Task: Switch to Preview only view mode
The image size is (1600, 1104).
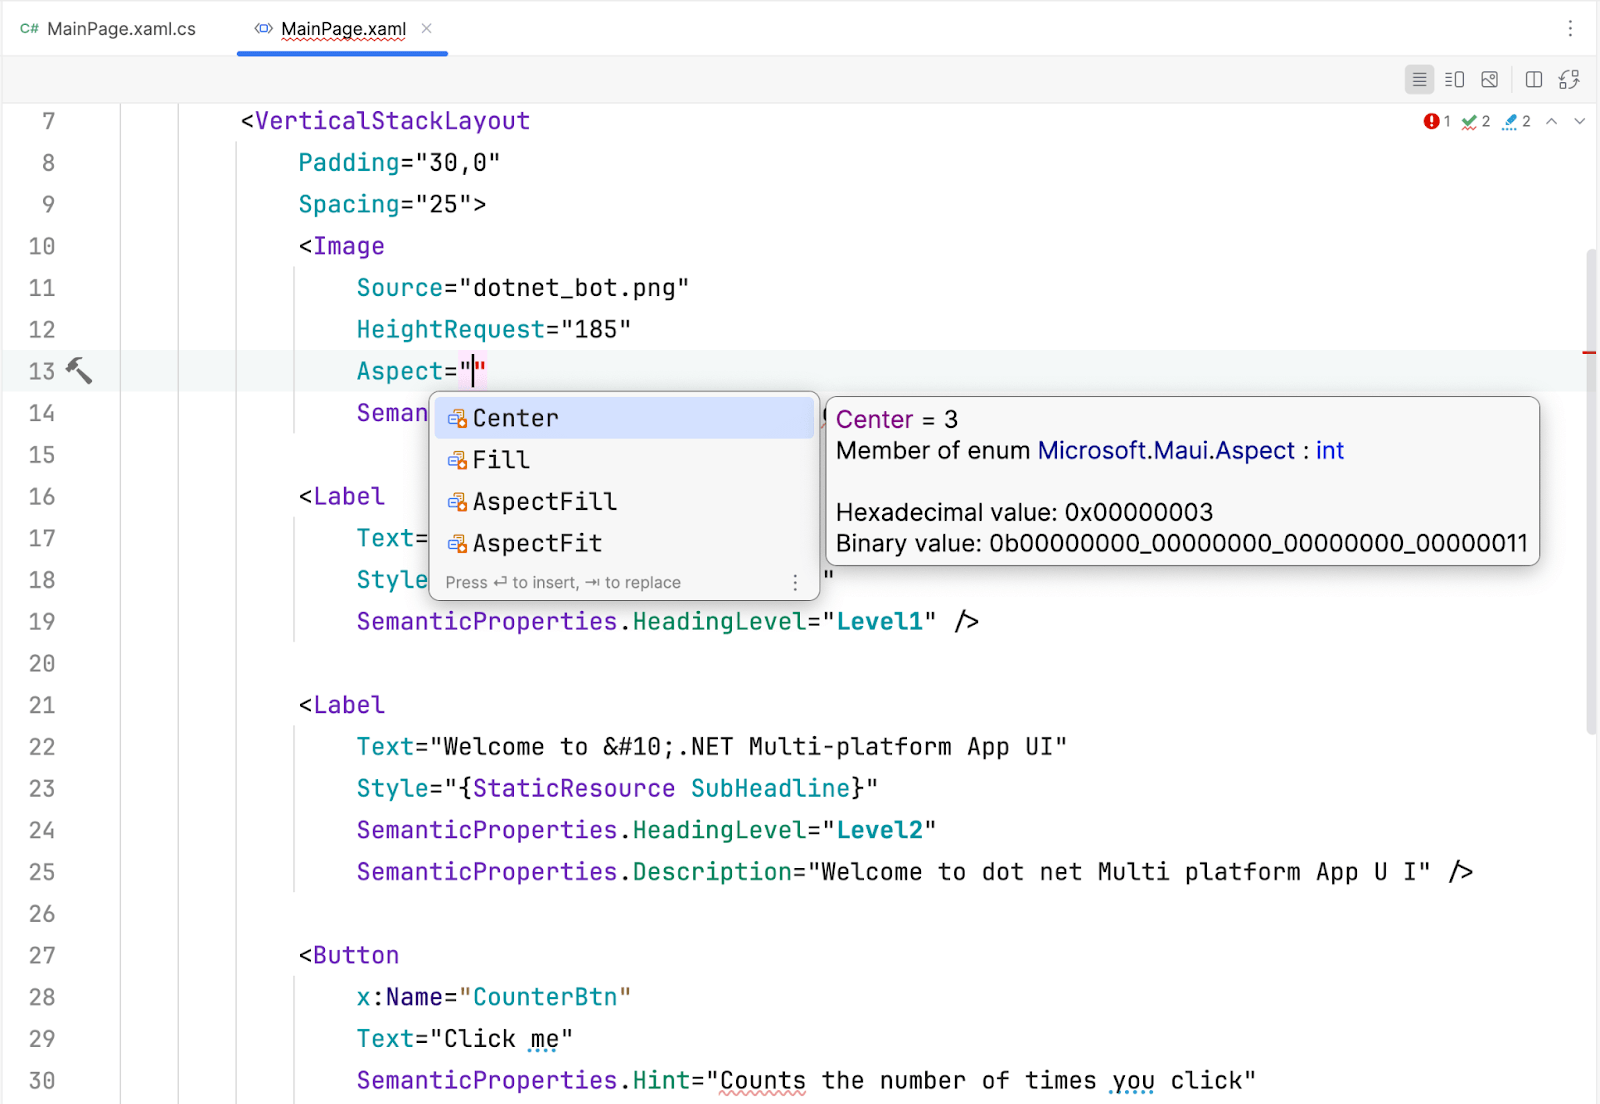Action: coord(1489,80)
